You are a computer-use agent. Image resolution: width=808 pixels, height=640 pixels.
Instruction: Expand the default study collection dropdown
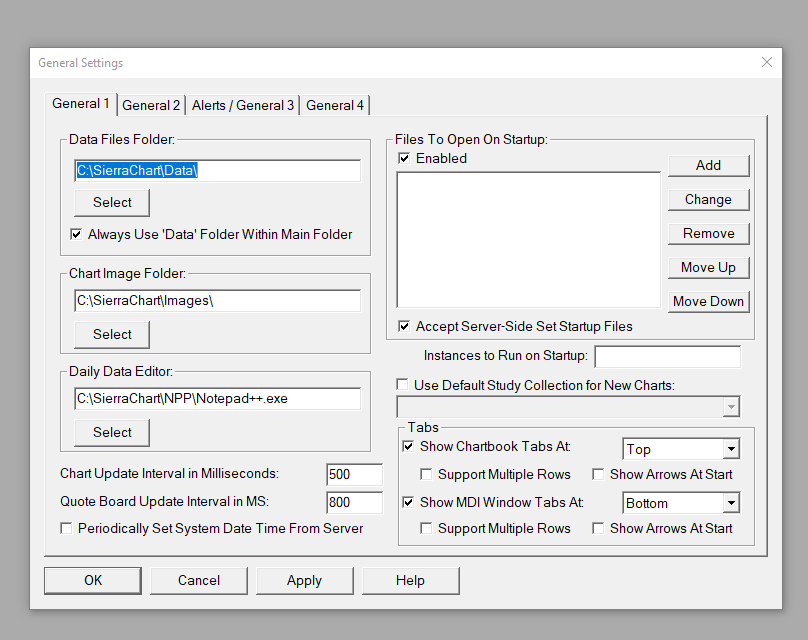pyautogui.click(x=731, y=407)
